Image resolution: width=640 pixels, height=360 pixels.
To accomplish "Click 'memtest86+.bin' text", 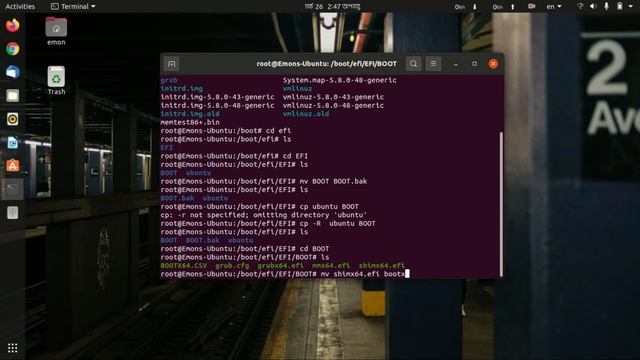I will pyautogui.click(x=190, y=122).
